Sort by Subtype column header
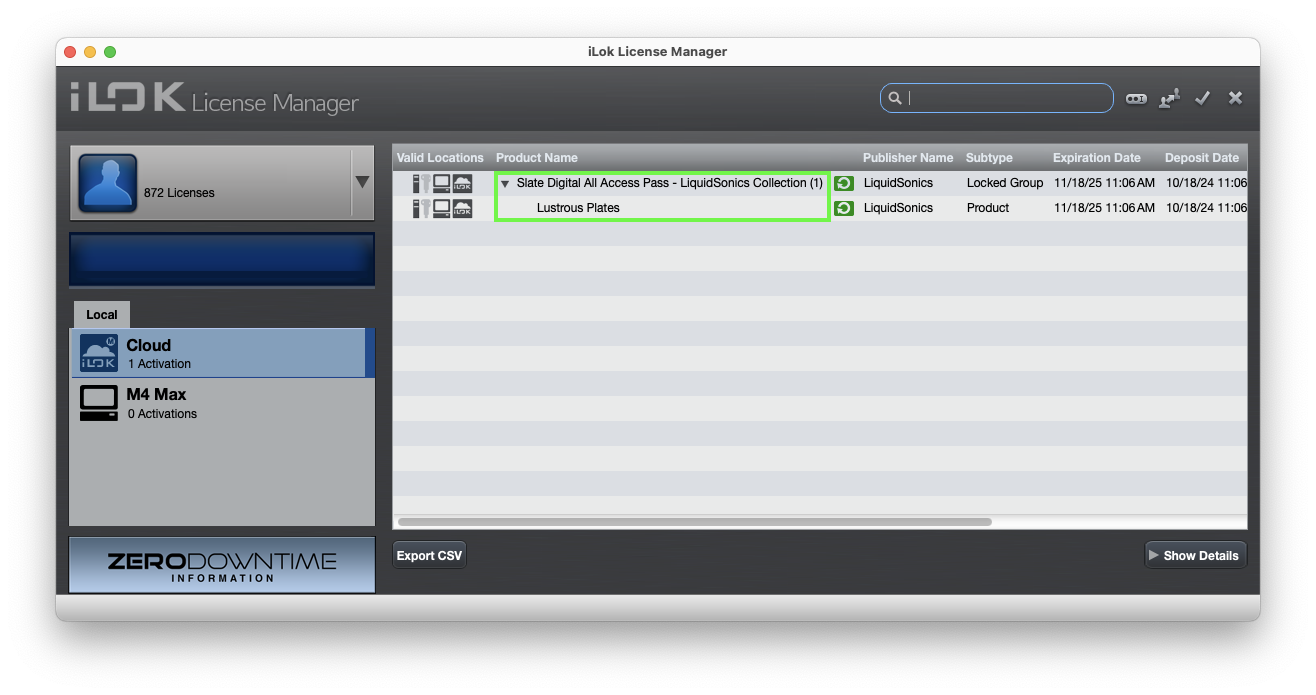The image size is (1316, 695). coord(989,158)
